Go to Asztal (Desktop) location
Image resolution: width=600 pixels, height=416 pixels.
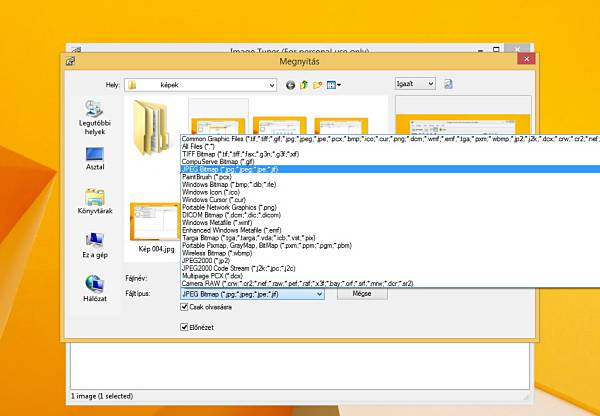pyautogui.click(x=95, y=158)
